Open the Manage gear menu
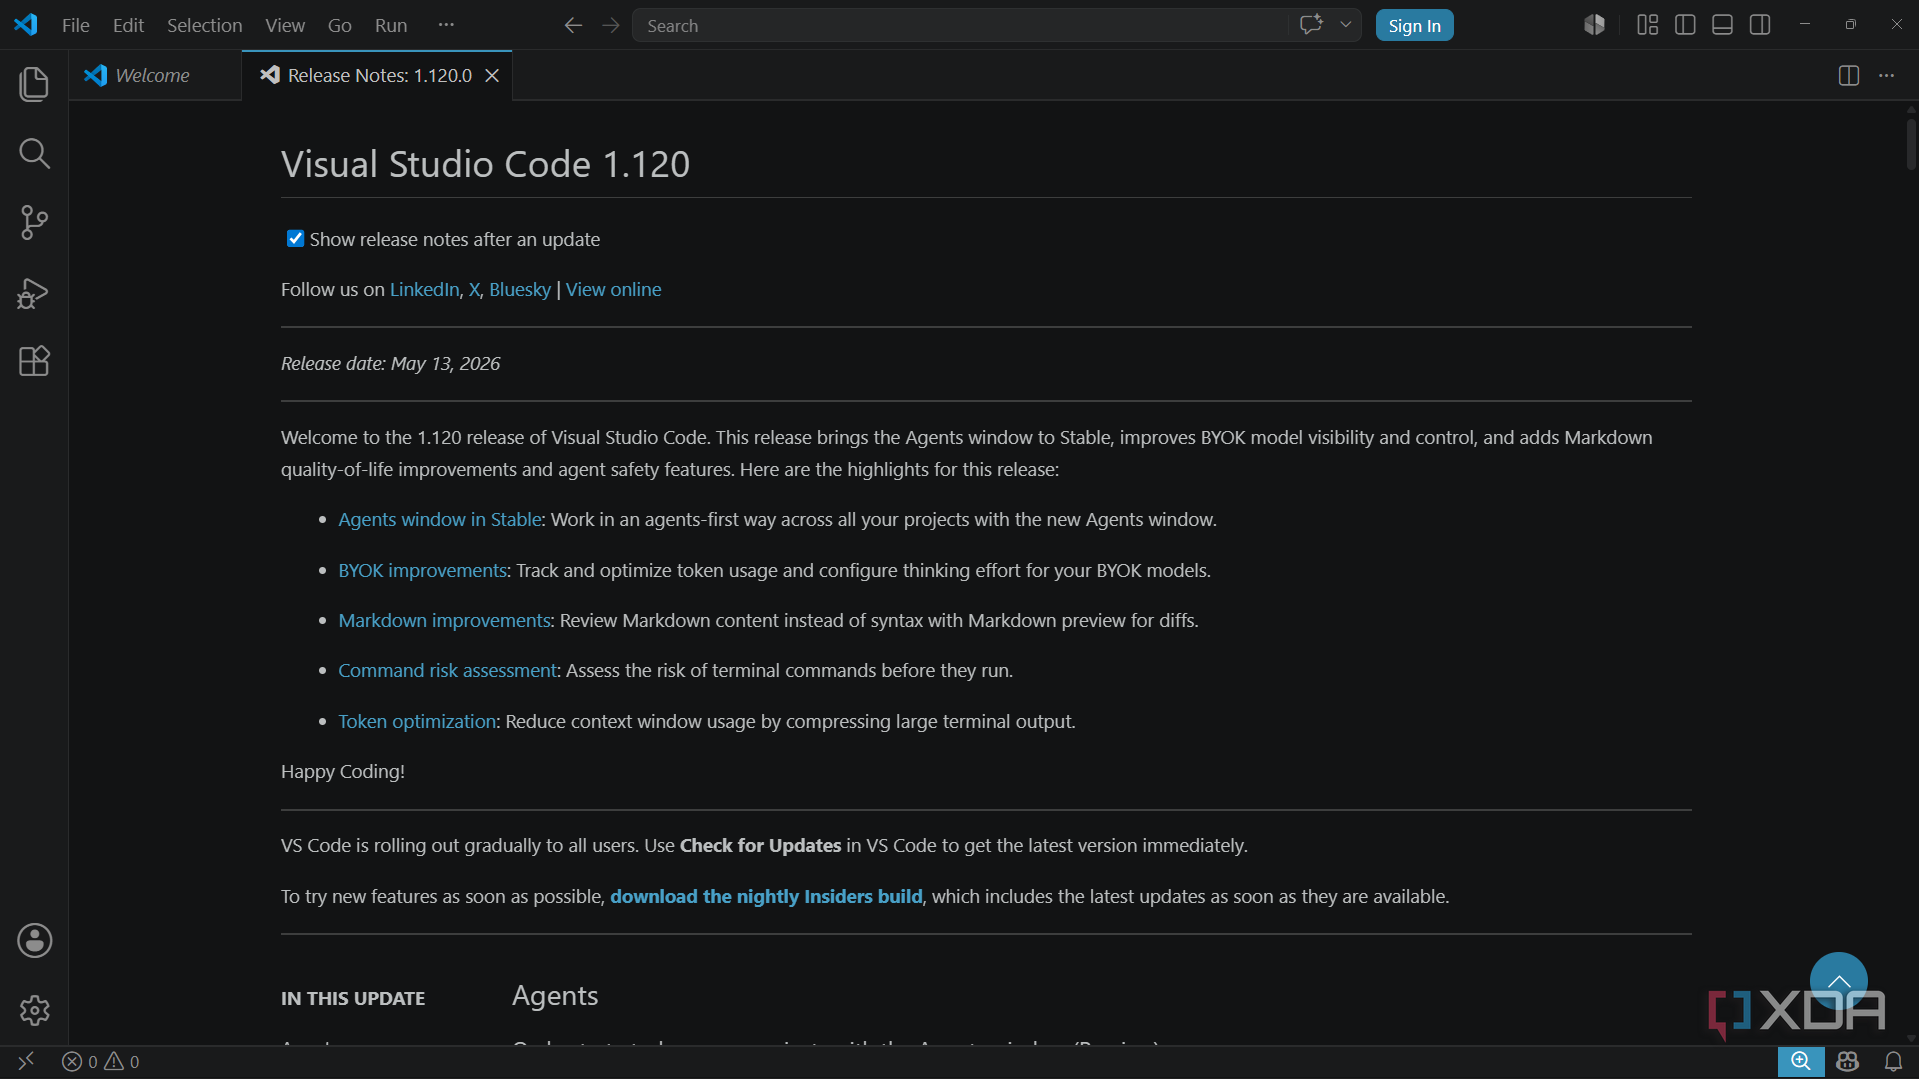1919x1079 pixels. pos(34,1010)
